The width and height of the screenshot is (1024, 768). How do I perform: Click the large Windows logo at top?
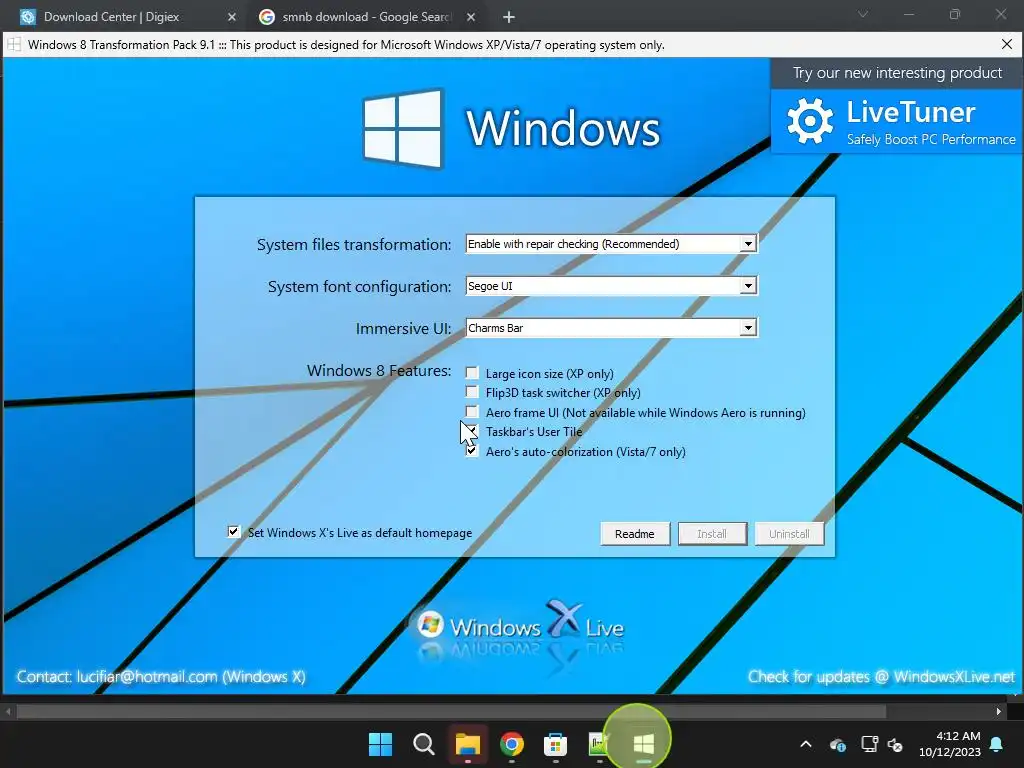(x=403, y=128)
